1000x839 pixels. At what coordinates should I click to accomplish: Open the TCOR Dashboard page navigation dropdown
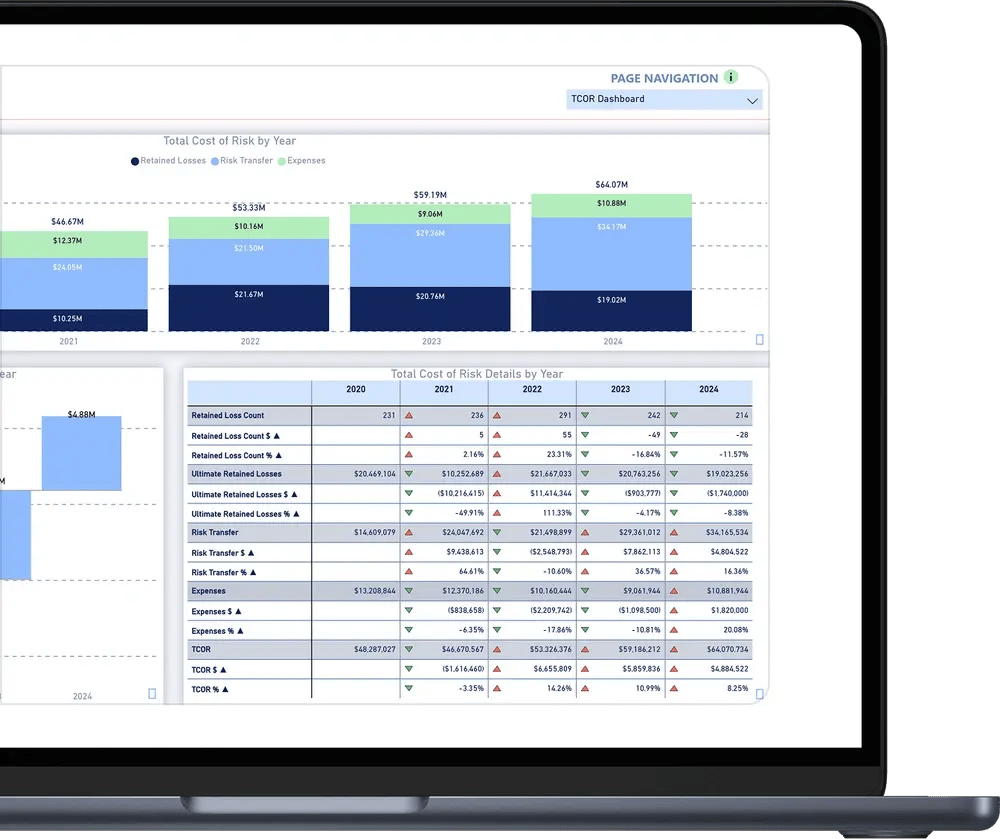pos(663,99)
